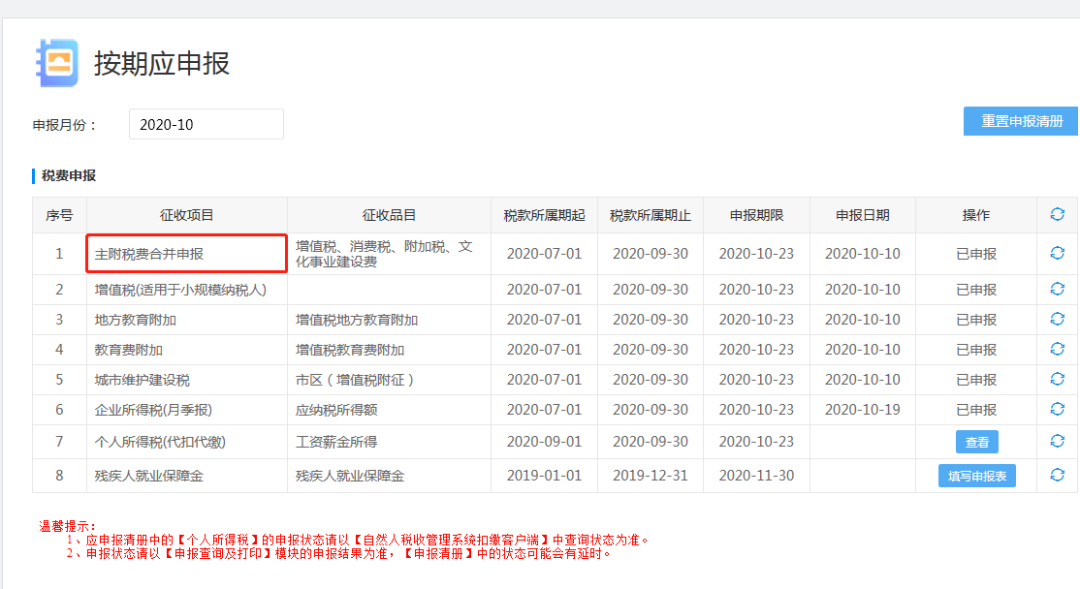Viewport: 1080px width, 589px height.
Task: Select 残疾人就业保障金 in 征收项目 column
Action: click(x=187, y=476)
